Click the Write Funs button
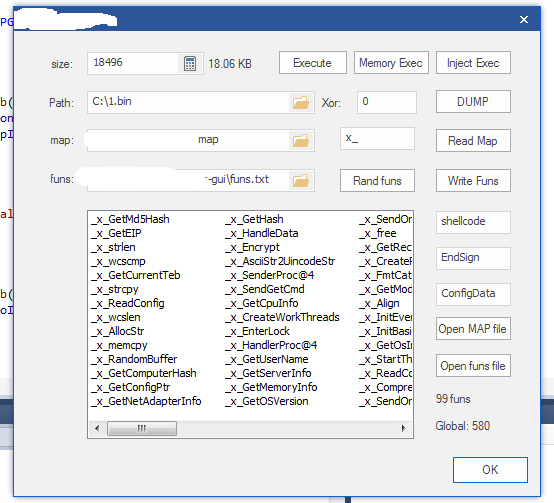This screenshot has width=554, height=503. point(473,181)
